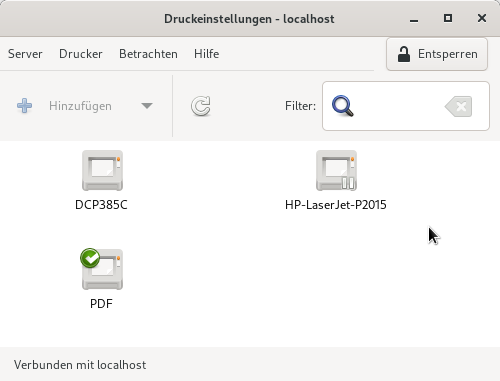This screenshot has height=381, width=500.
Task: Select the DCP385C printer icon
Action: point(102,170)
